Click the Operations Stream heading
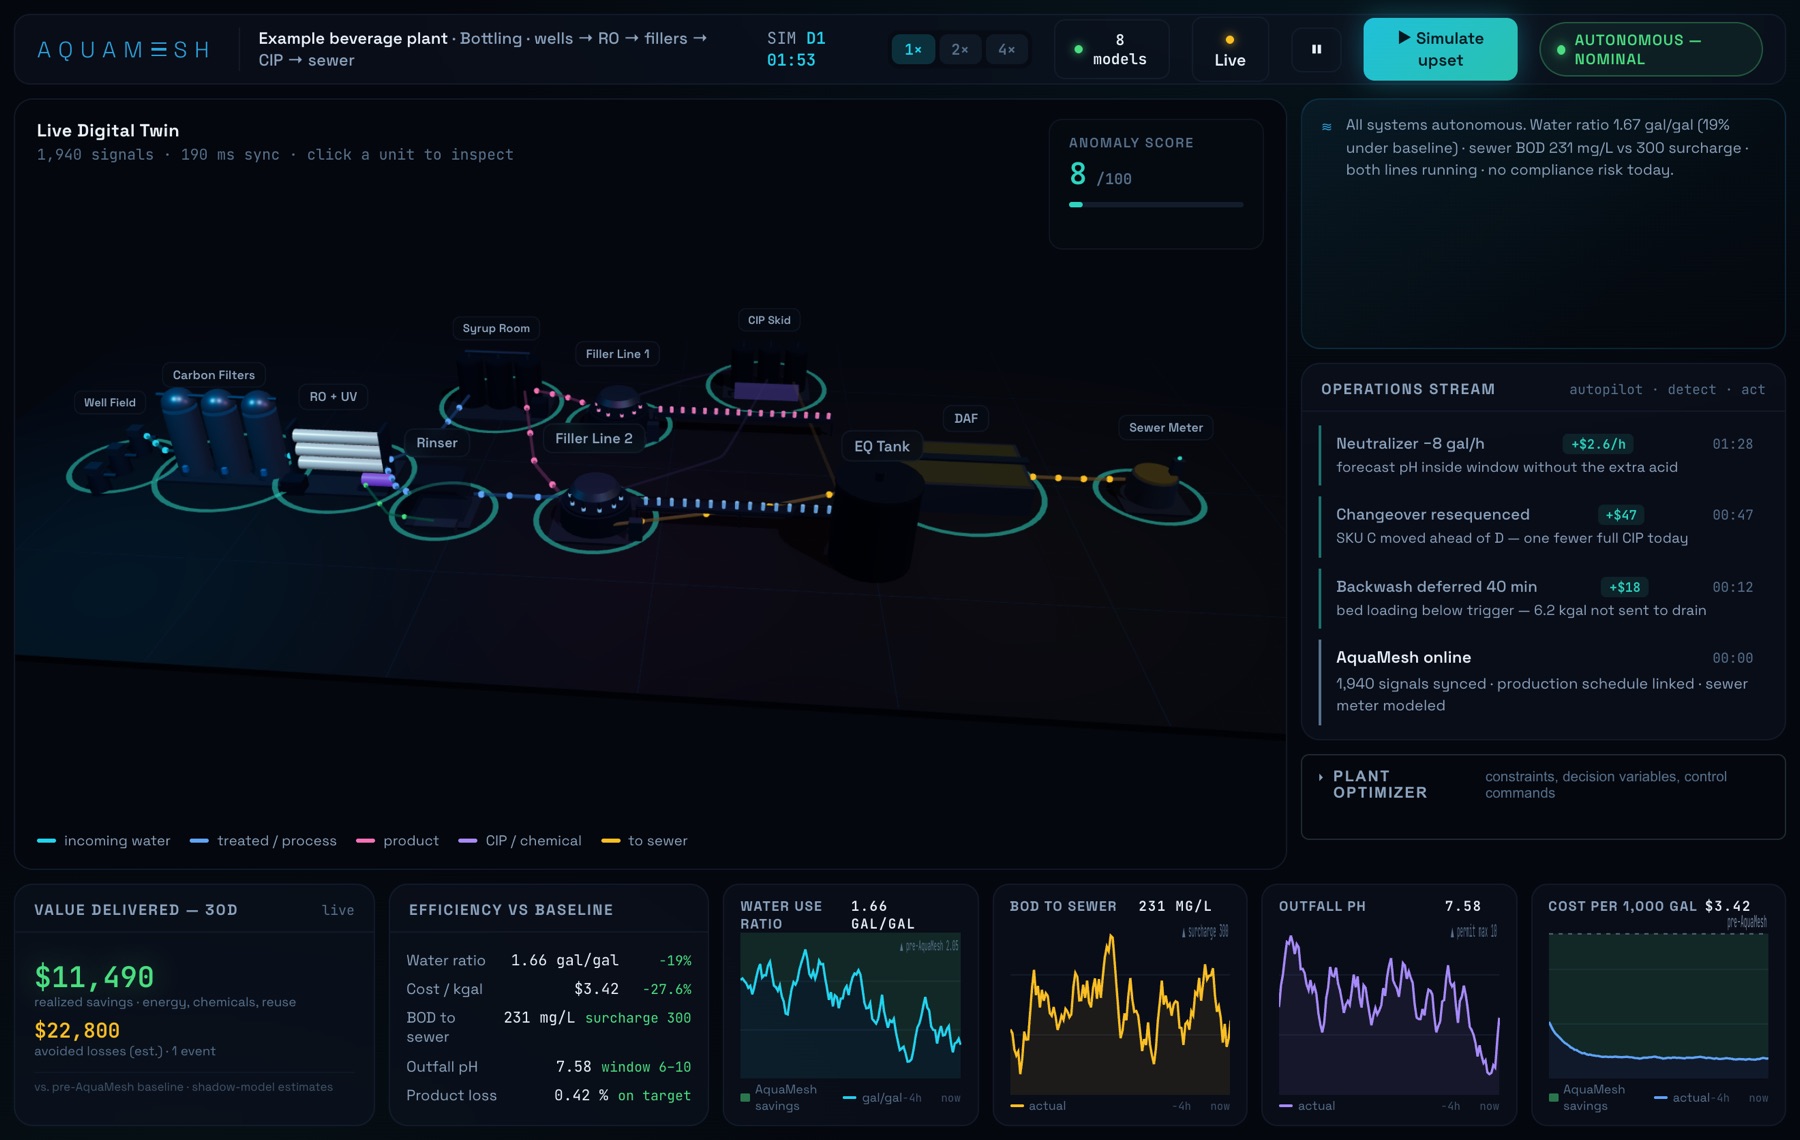This screenshot has height=1140, width=1800. tap(1408, 389)
